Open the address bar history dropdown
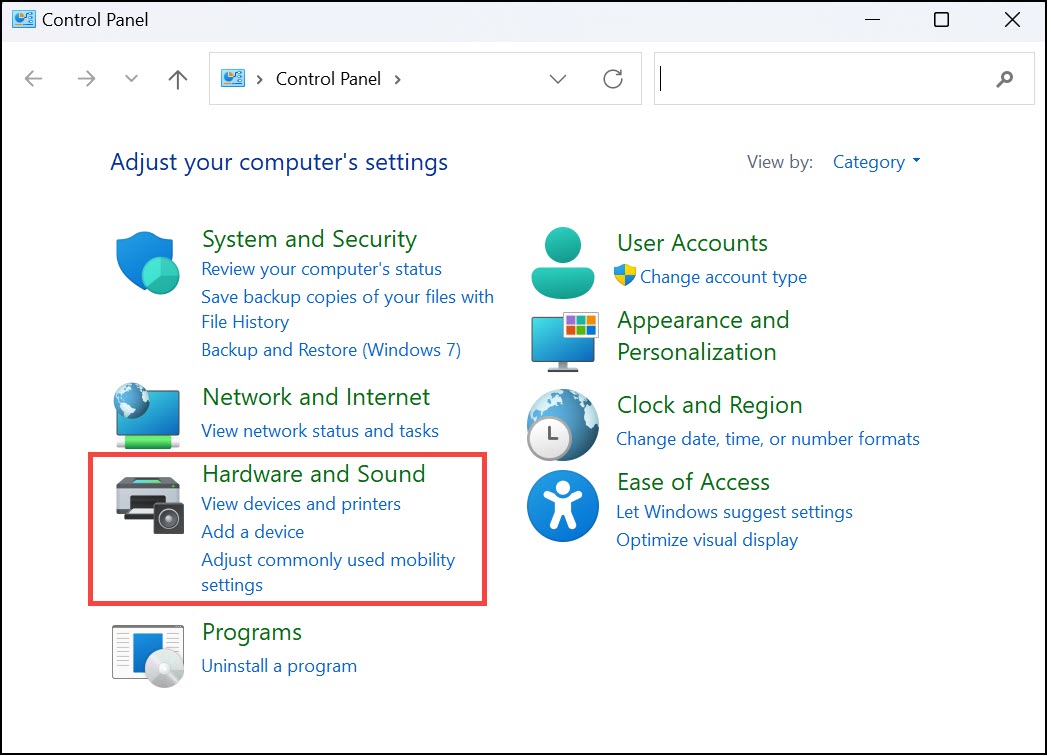The image size is (1047, 755). [x=558, y=78]
